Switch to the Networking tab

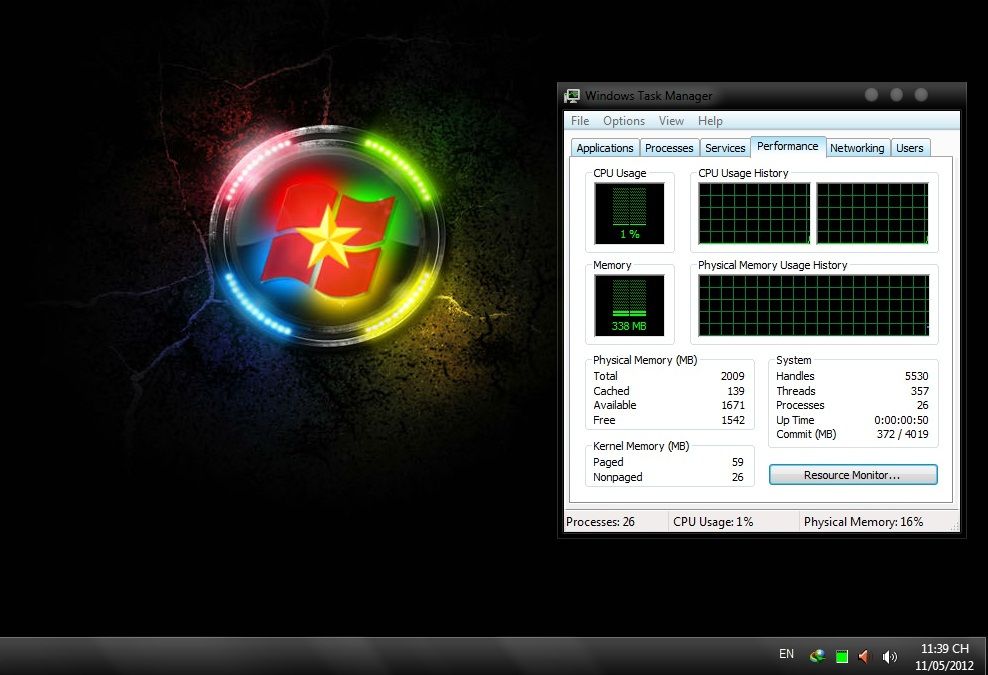tap(857, 148)
